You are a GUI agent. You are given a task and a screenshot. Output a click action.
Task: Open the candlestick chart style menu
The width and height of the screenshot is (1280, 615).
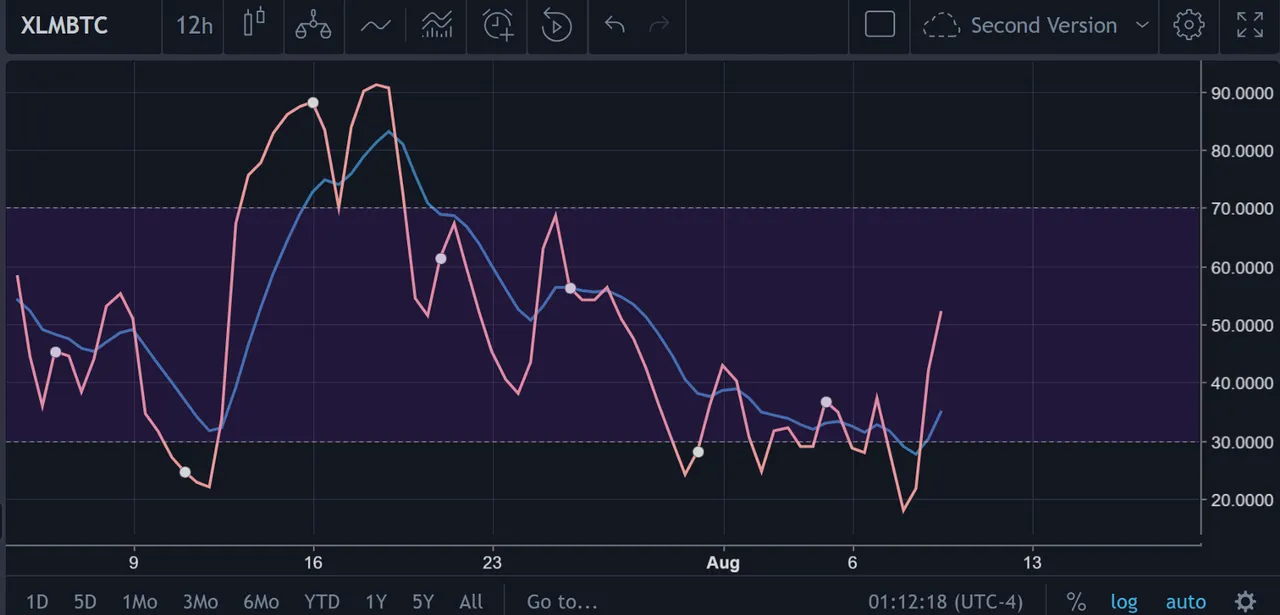click(255, 23)
